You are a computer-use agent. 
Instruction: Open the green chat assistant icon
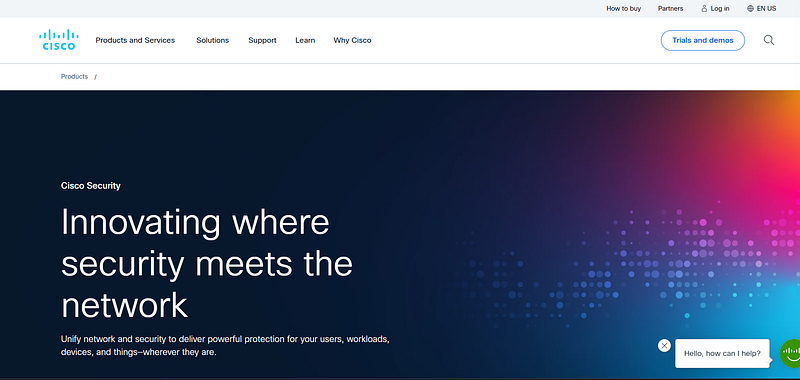pos(790,353)
